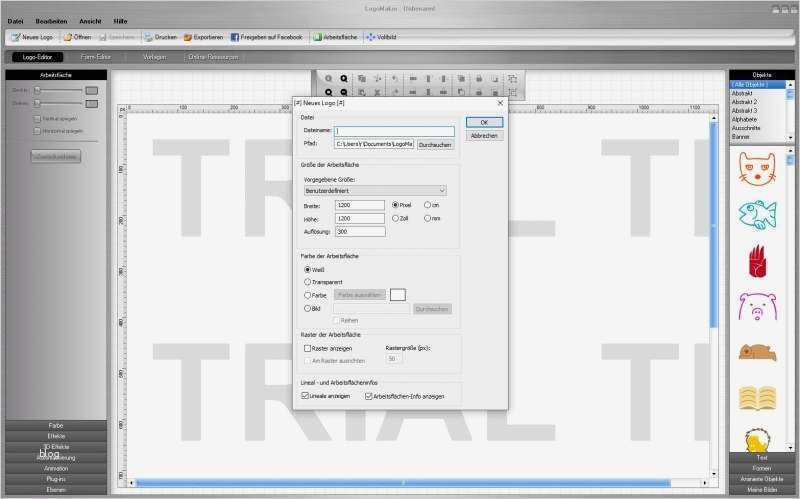
Task: Expand the Ebenen panel section
Action: click(x=56, y=490)
